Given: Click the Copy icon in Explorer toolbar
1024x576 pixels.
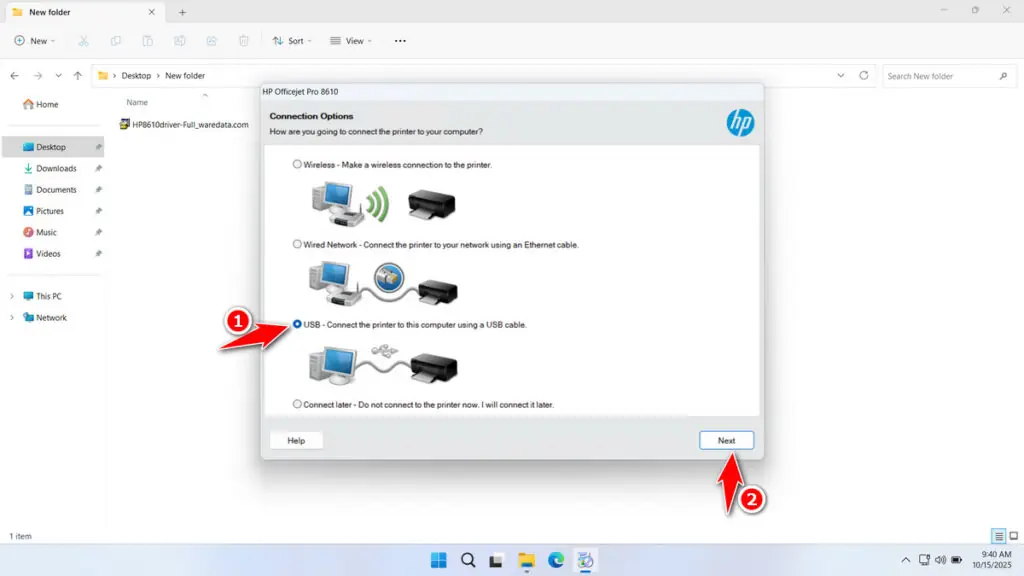Looking at the screenshot, I should (116, 40).
